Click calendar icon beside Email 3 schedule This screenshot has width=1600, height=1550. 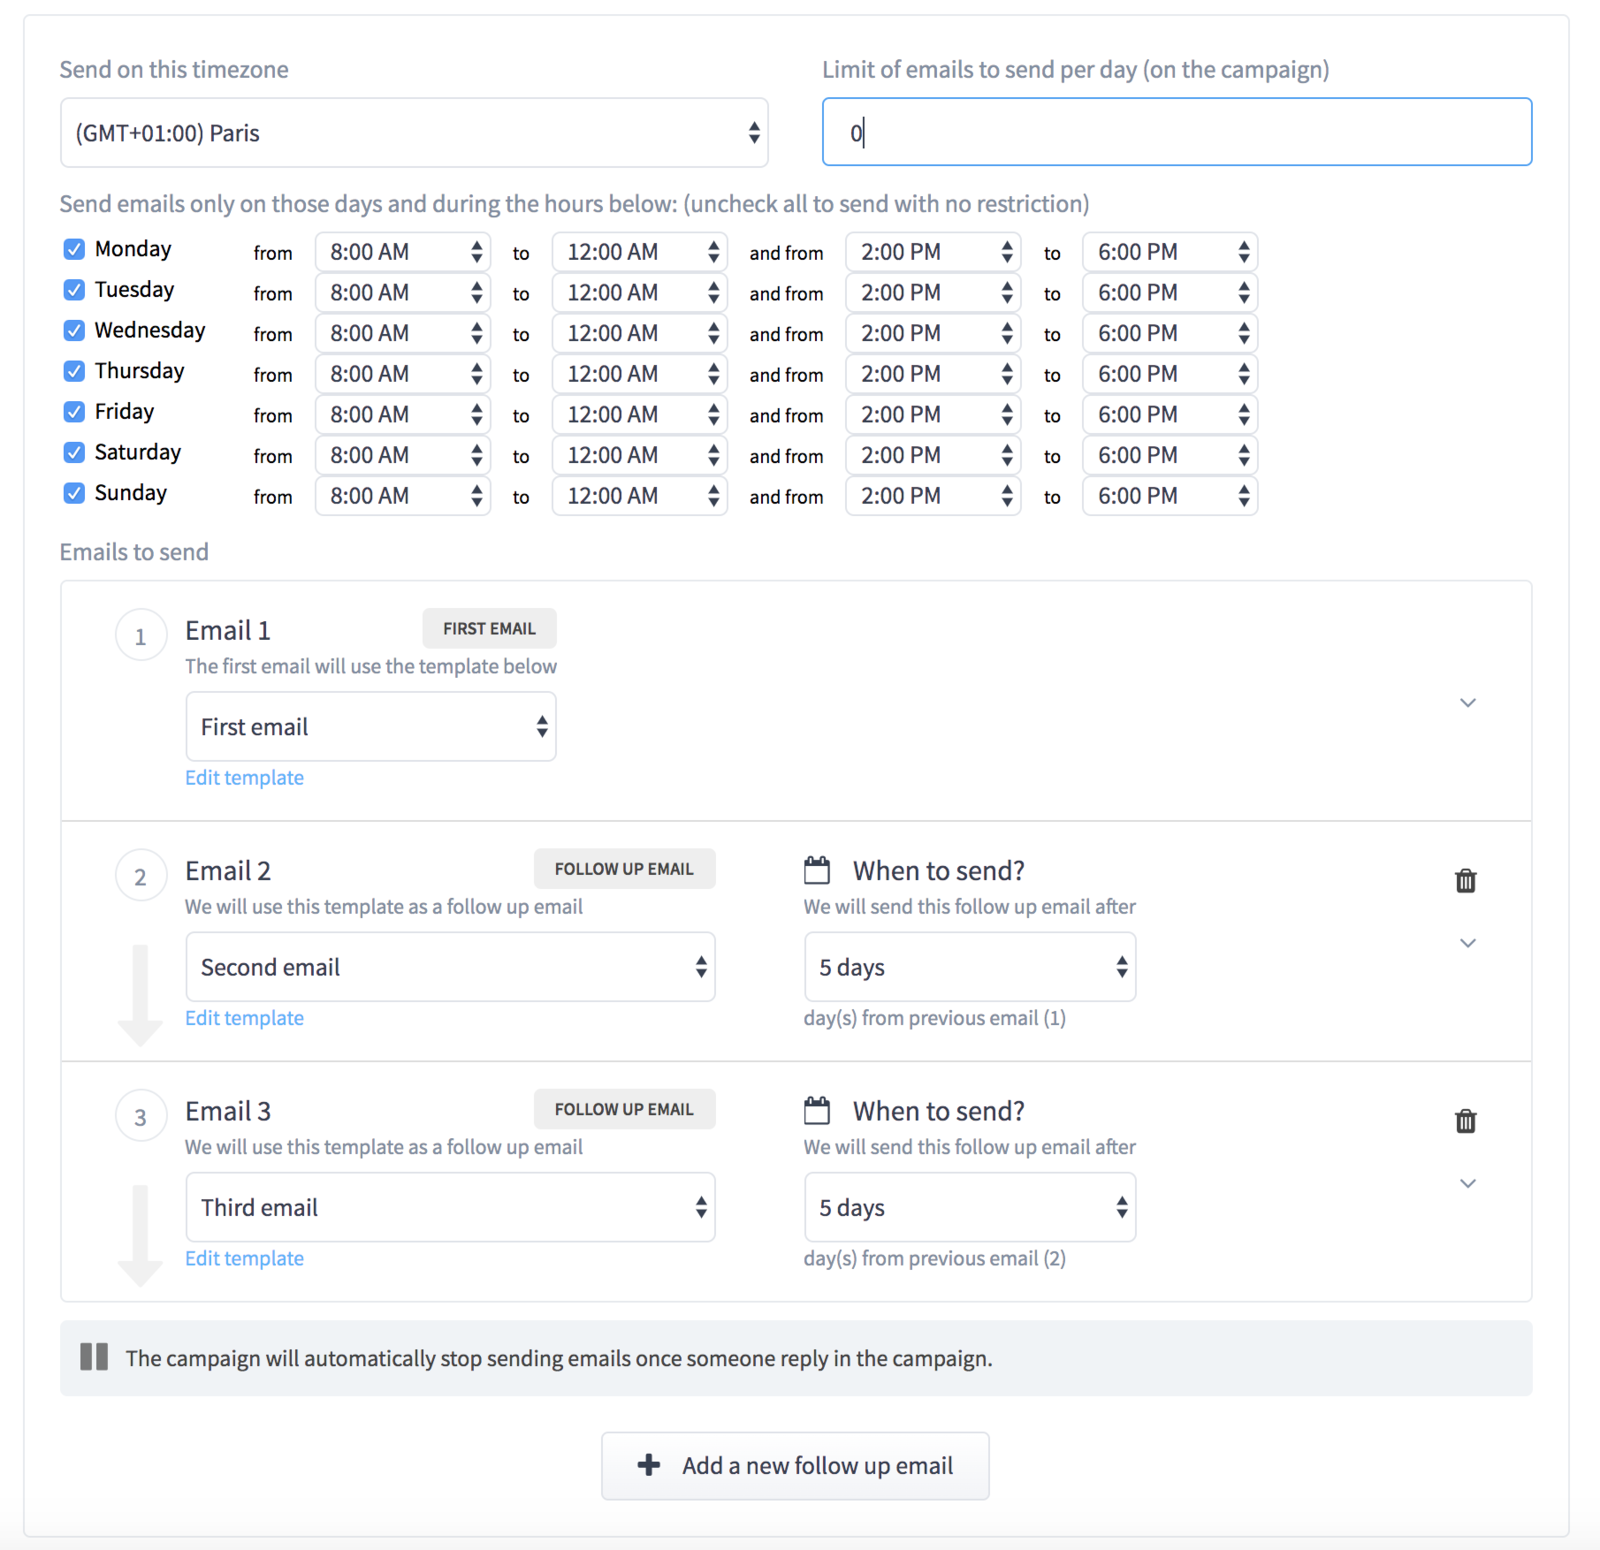pos(817,1110)
